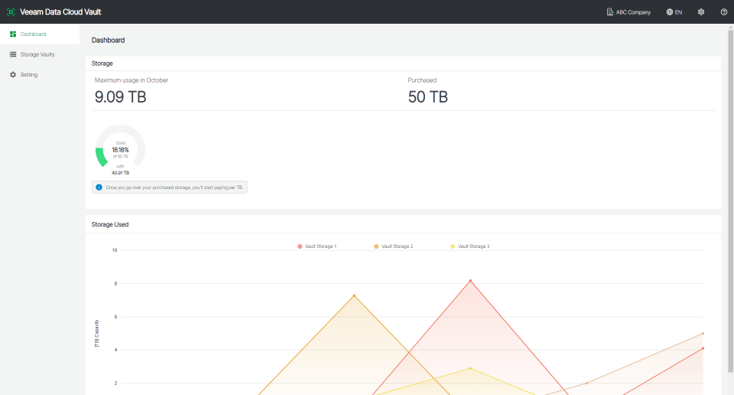Image resolution: width=734 pixels, height=395 pixels.
Task: Click the globe language icon
Action: (x=669, y=12)
